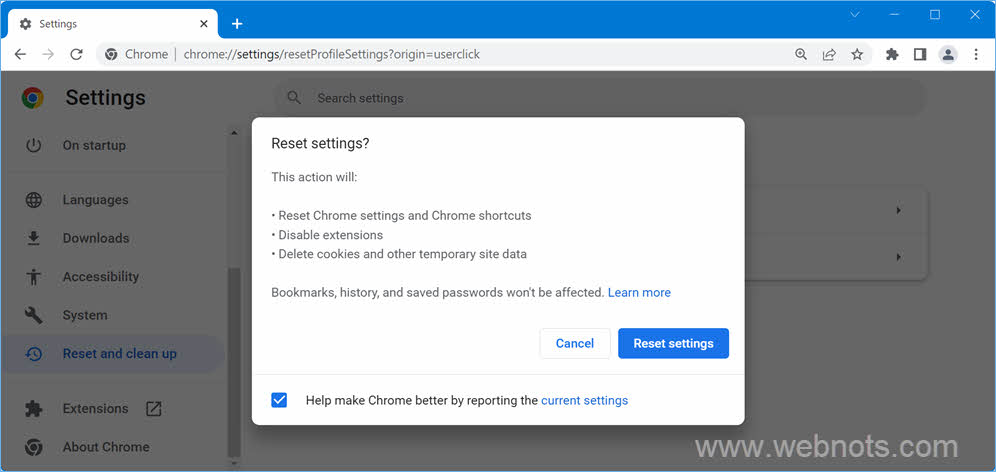Open the Extensions puzzle icon in toolbar

point(892,55)
